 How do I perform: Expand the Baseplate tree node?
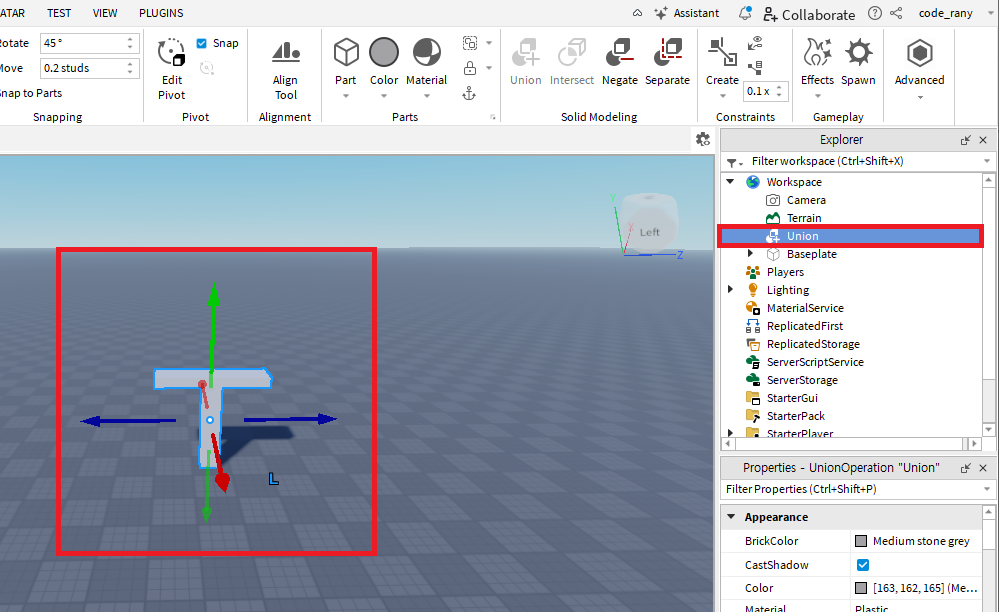click(x=751, y=253)
